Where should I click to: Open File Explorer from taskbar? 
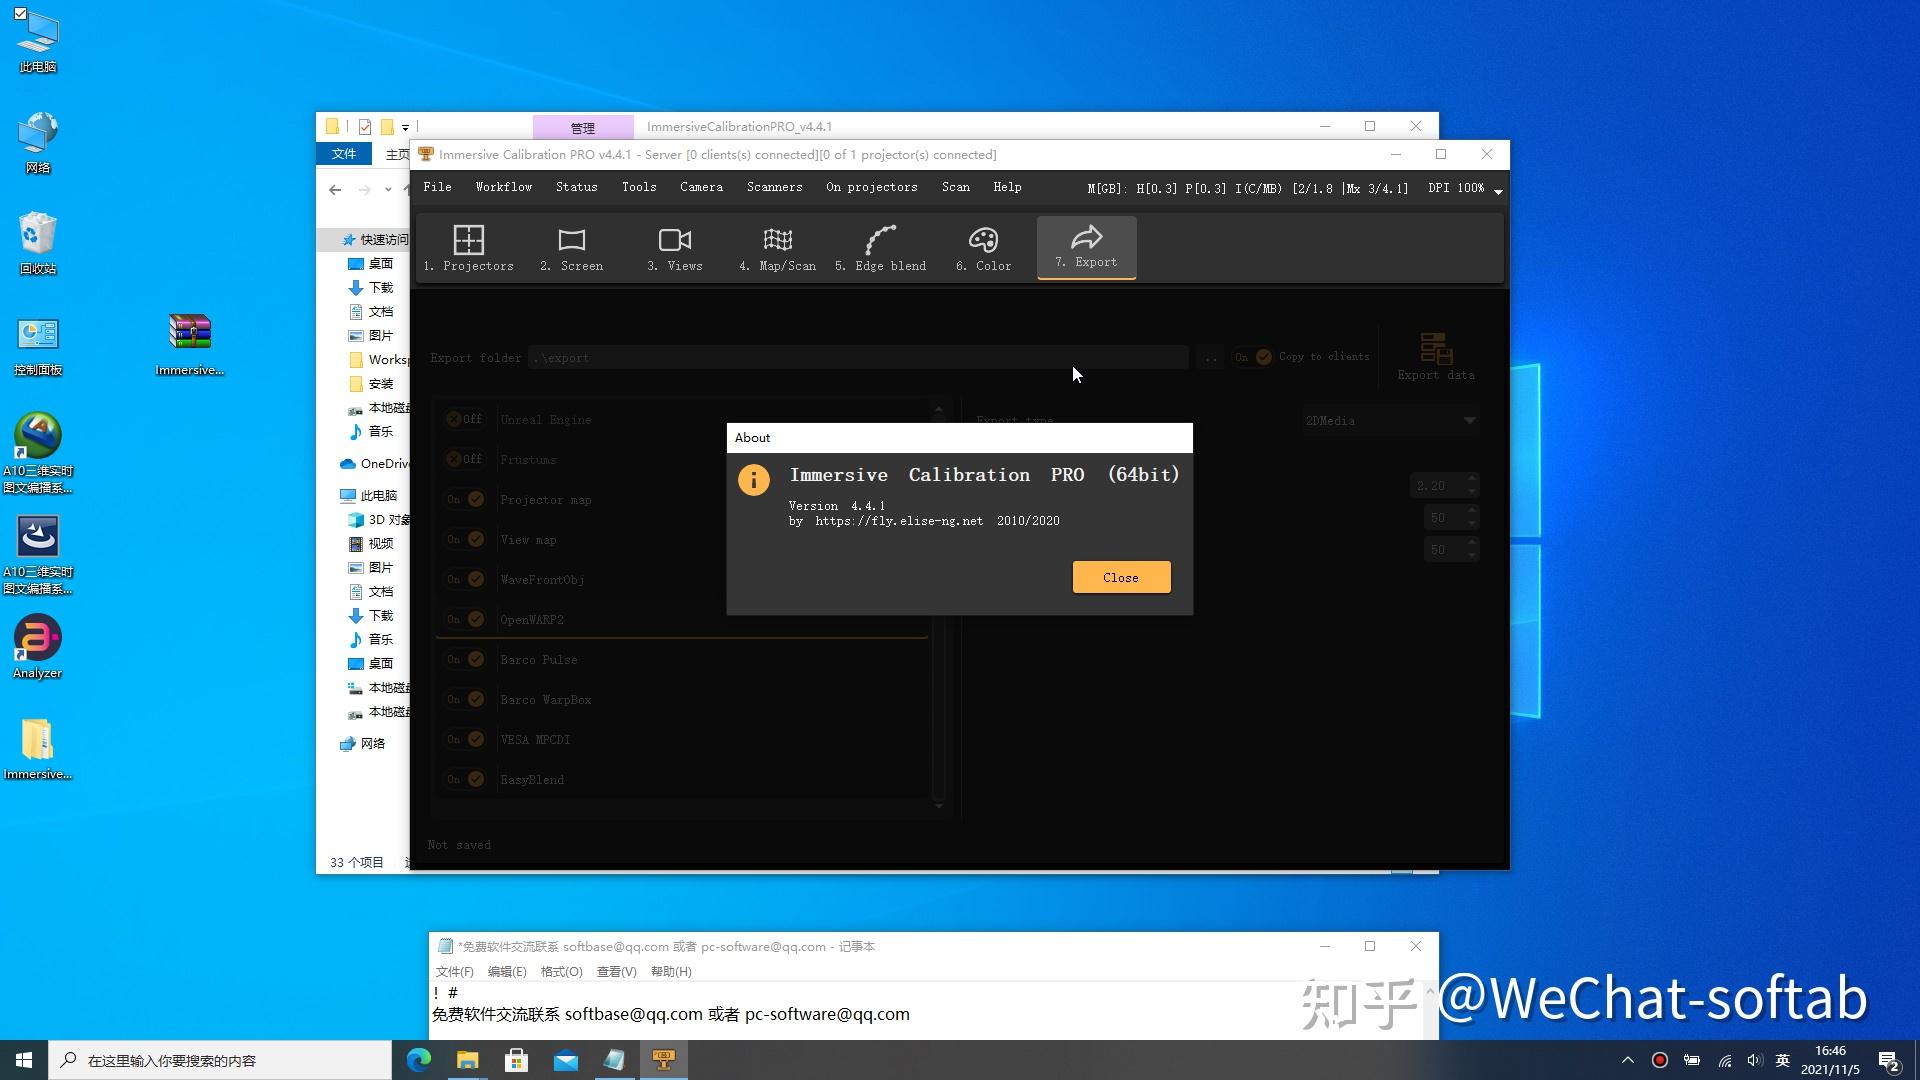(x=468, y=1060)
